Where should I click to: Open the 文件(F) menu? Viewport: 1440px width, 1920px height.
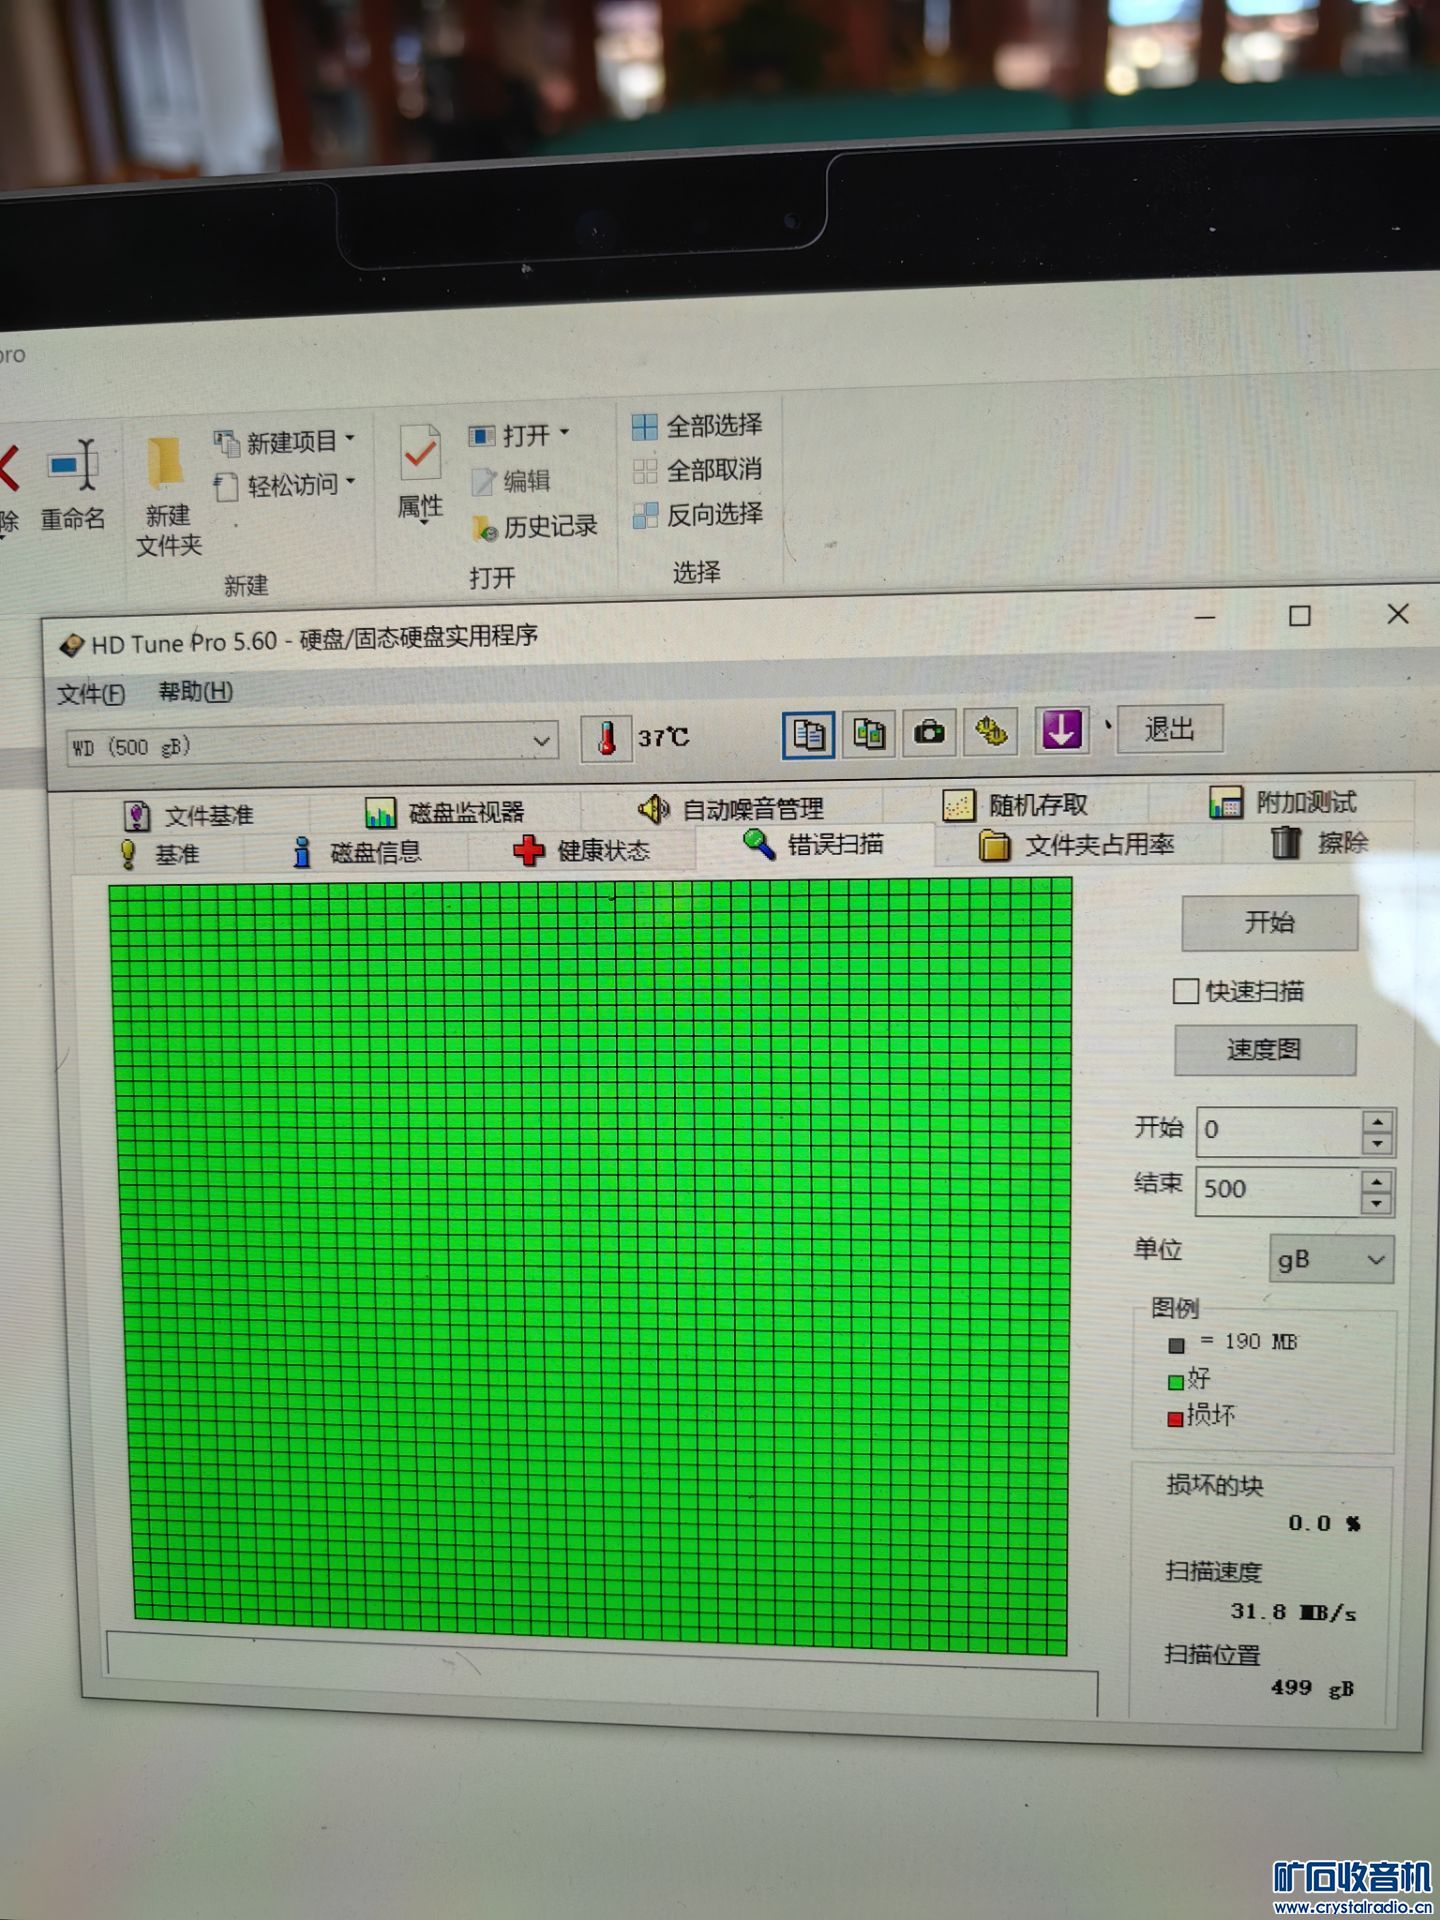[x=91, y=693]
